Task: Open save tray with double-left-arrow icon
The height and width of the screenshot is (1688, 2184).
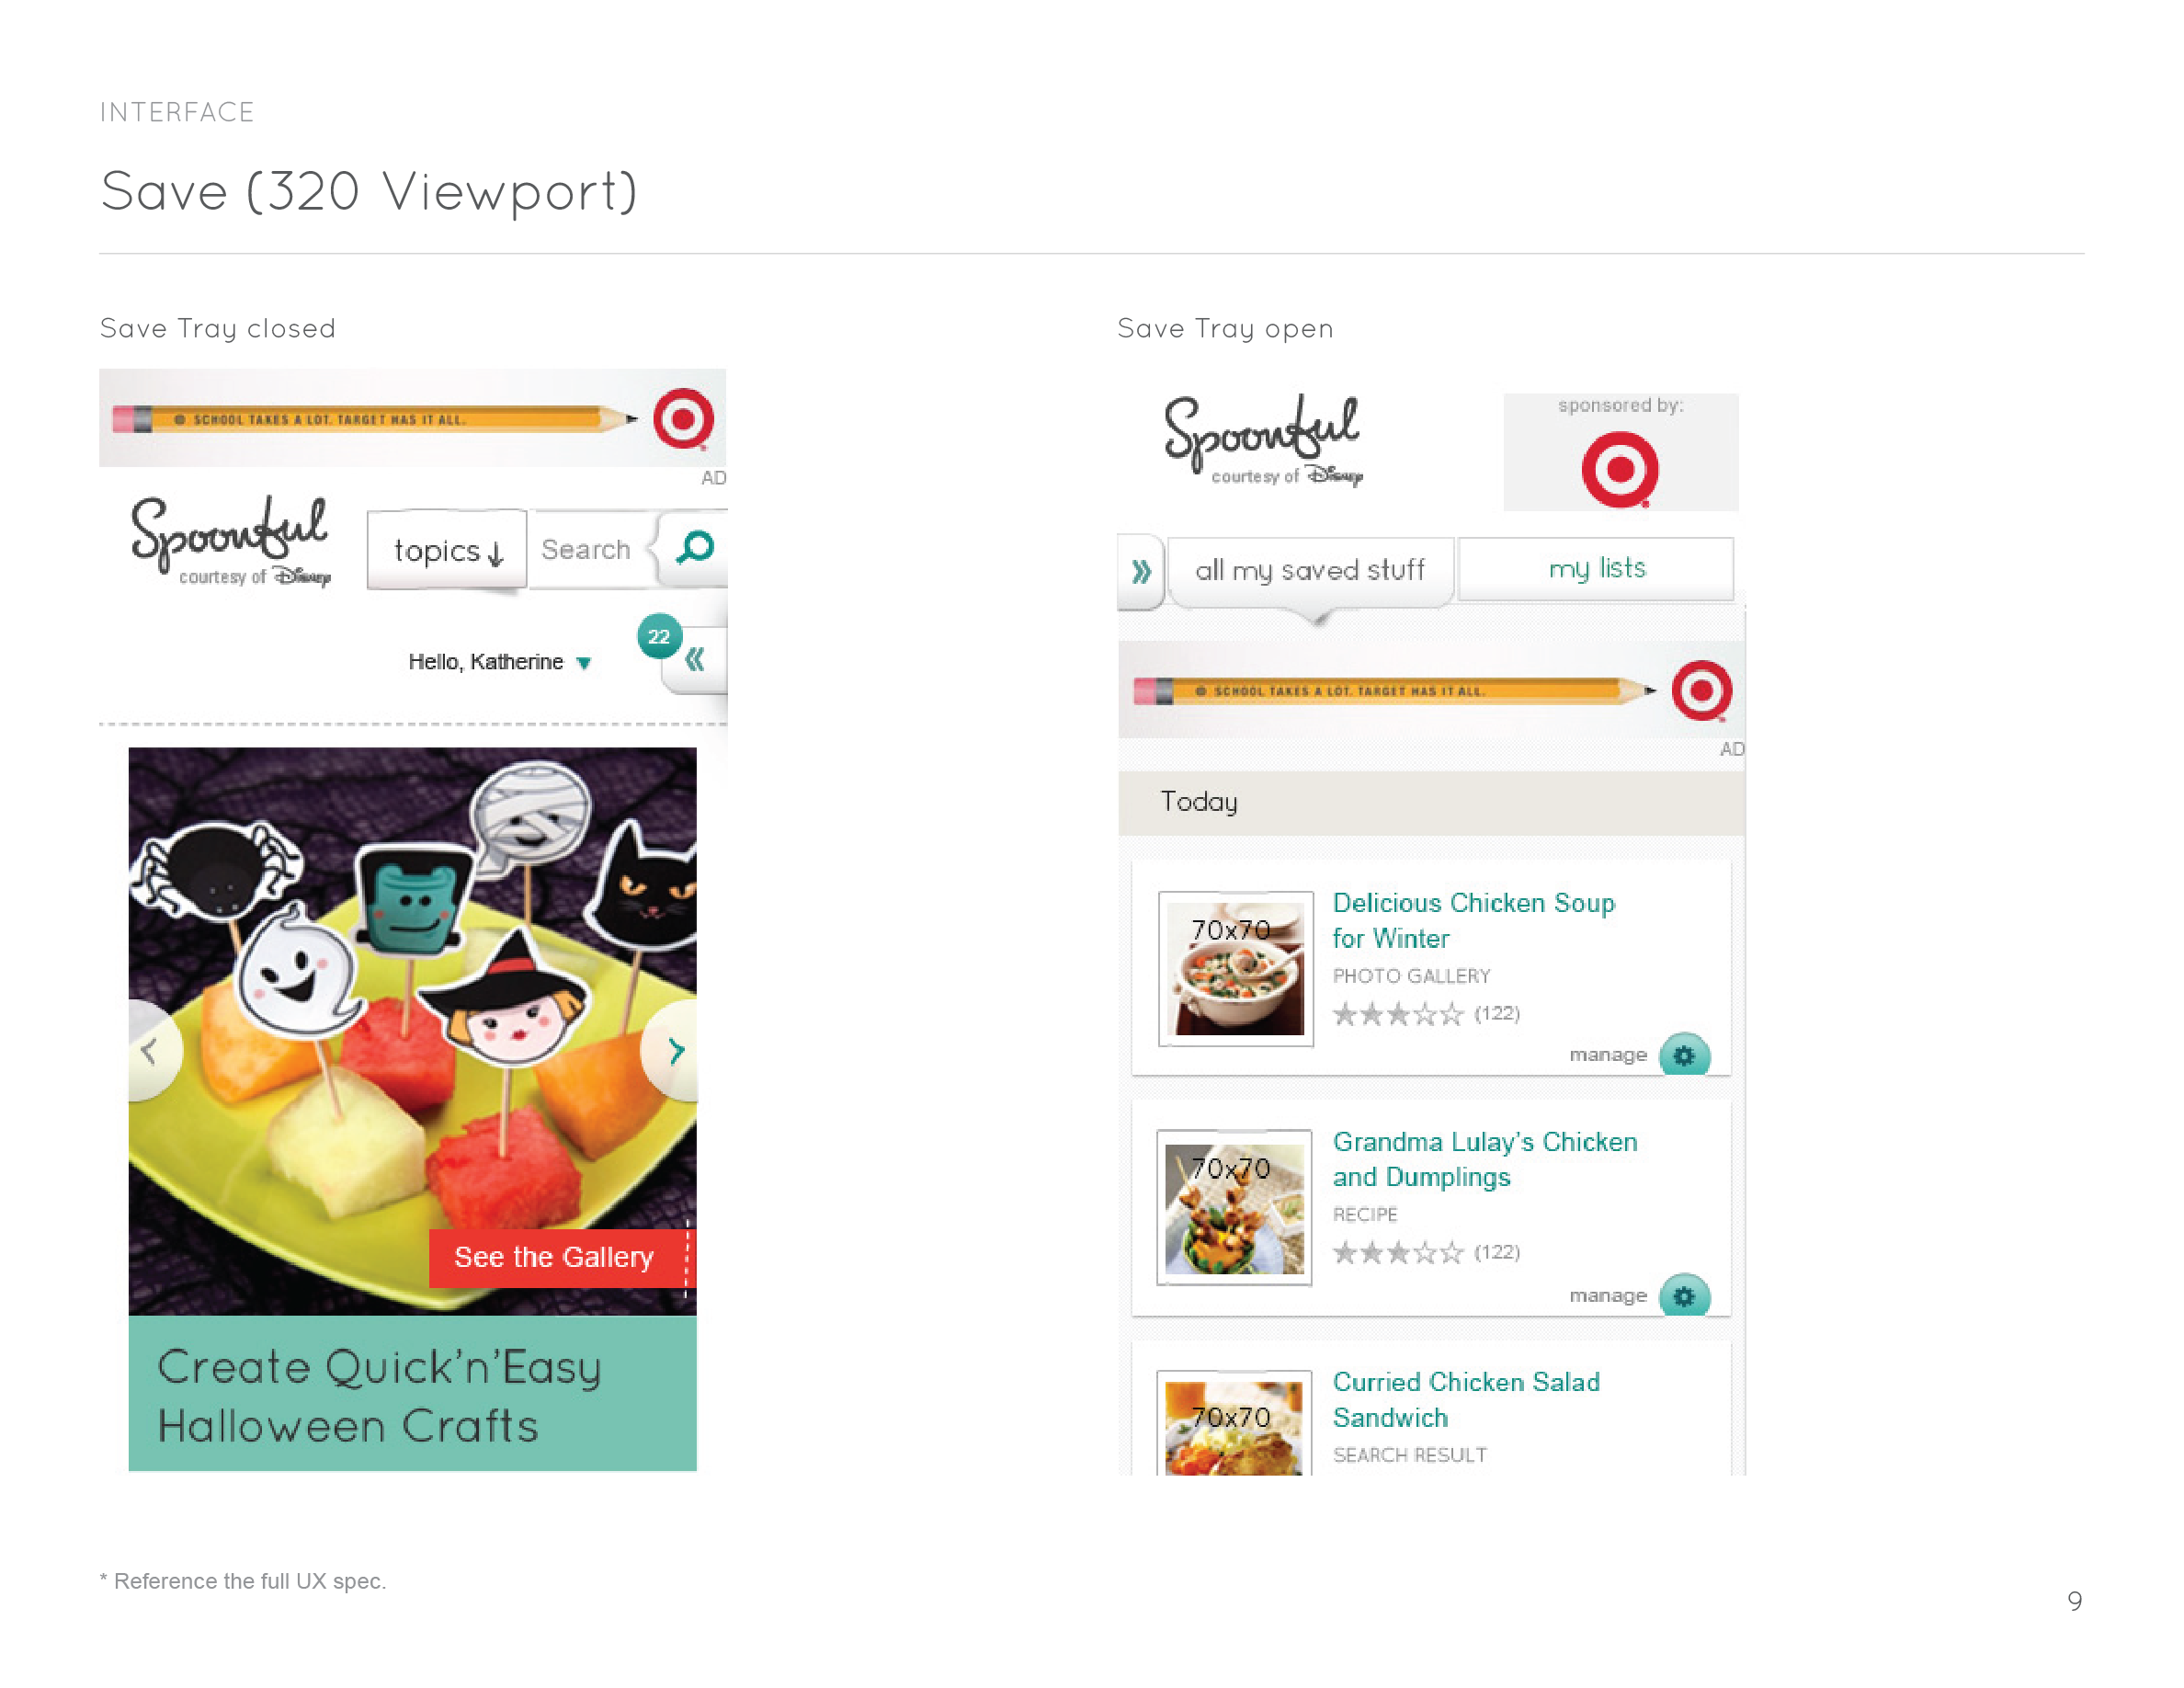Action: [x=696, y=660]
